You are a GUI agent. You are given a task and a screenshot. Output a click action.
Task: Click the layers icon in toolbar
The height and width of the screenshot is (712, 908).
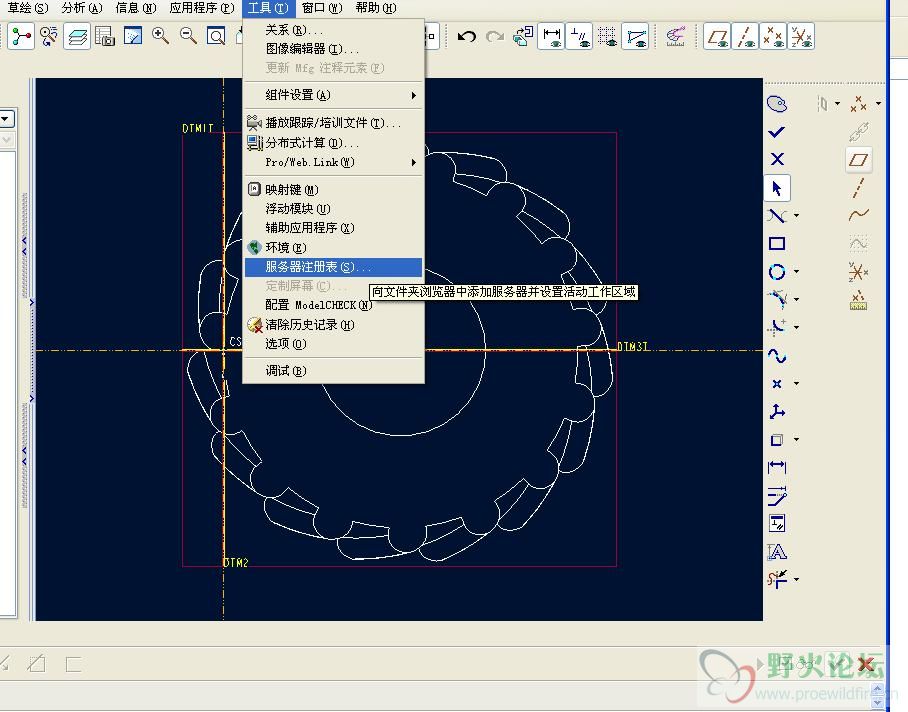pos(77,36)
